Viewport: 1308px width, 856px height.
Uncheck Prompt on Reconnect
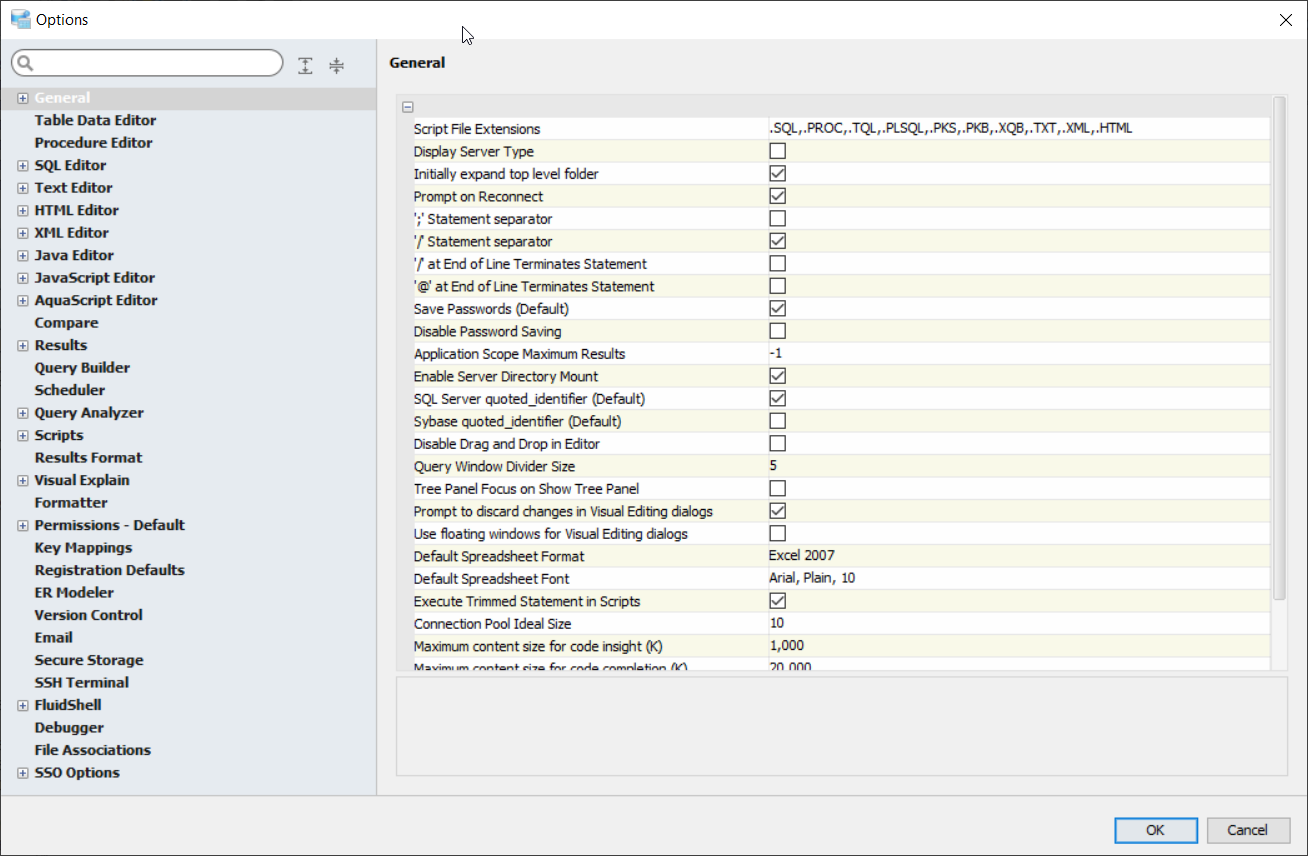tap(777, 197)
